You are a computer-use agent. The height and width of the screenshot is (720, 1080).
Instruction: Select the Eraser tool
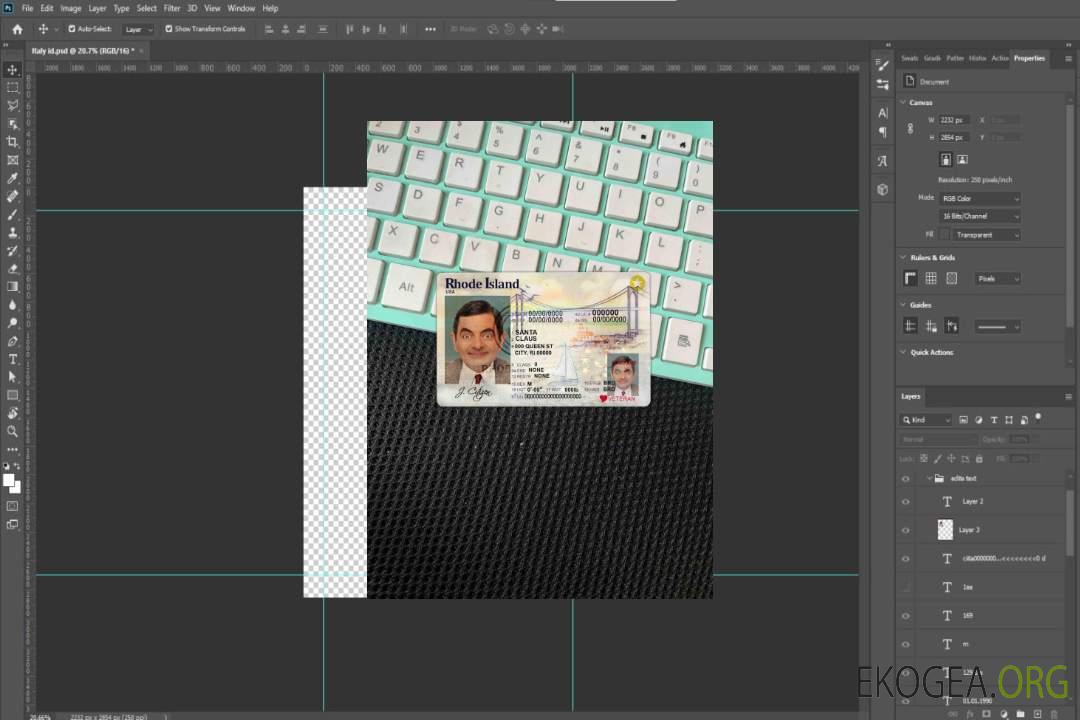coord(12,269)
